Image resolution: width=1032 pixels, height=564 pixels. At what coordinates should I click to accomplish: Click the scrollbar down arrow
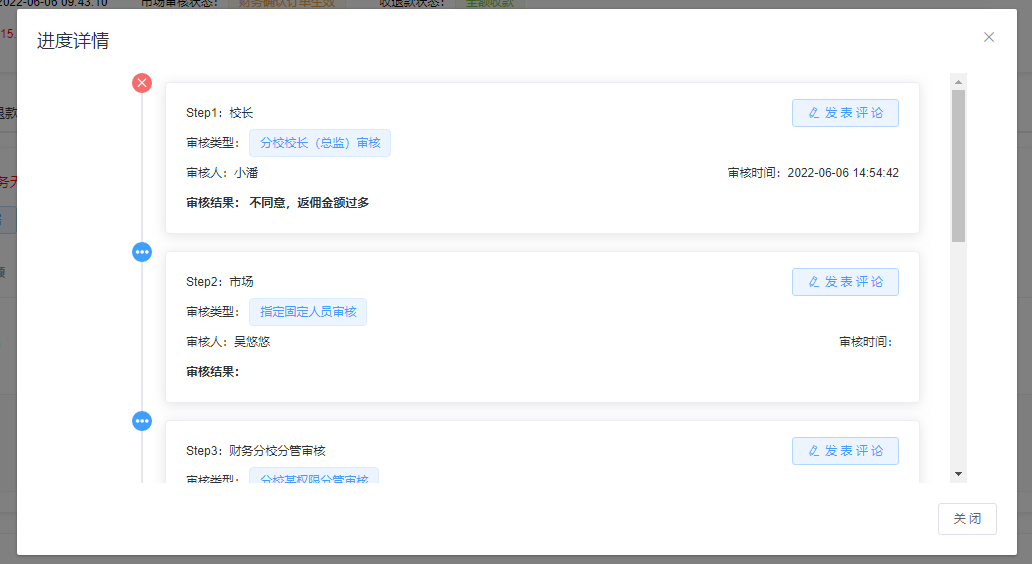click(x=958, y=473)
